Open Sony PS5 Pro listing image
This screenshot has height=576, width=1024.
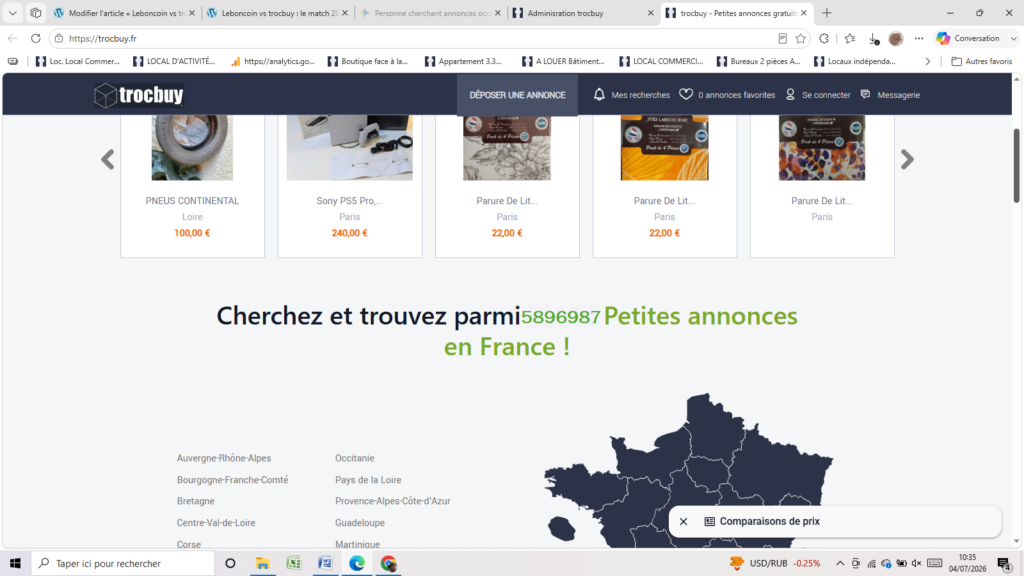[x=349, y=148]
